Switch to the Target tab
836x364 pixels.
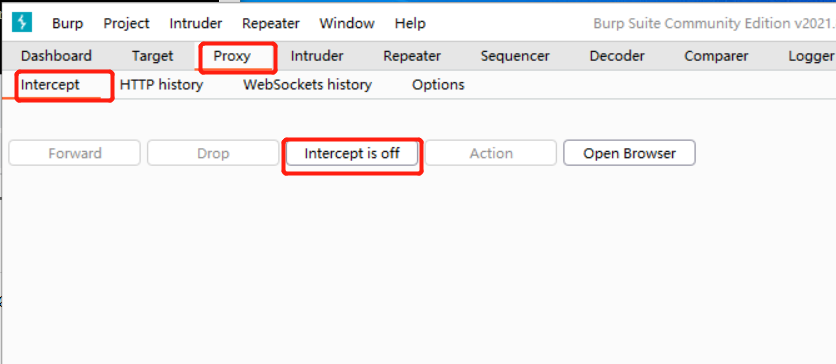[152, 56]
